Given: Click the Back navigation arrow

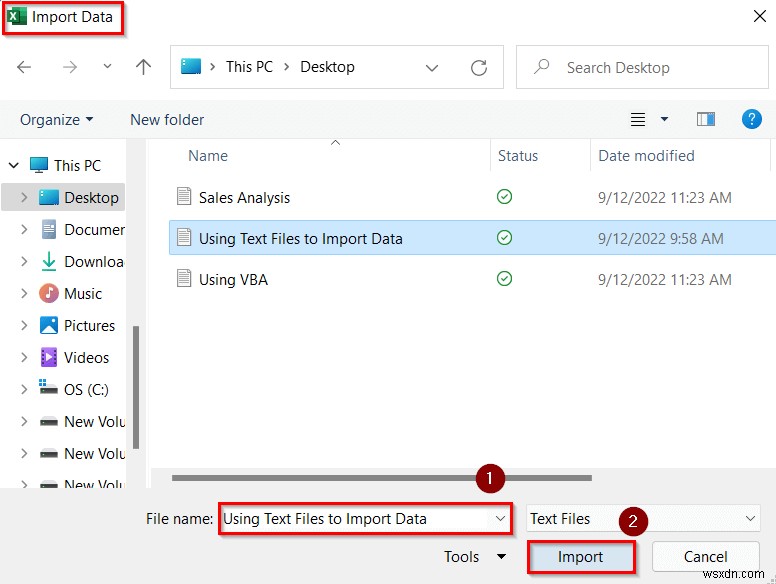Looking at the screenshot, I should click(x=24, y=67).
